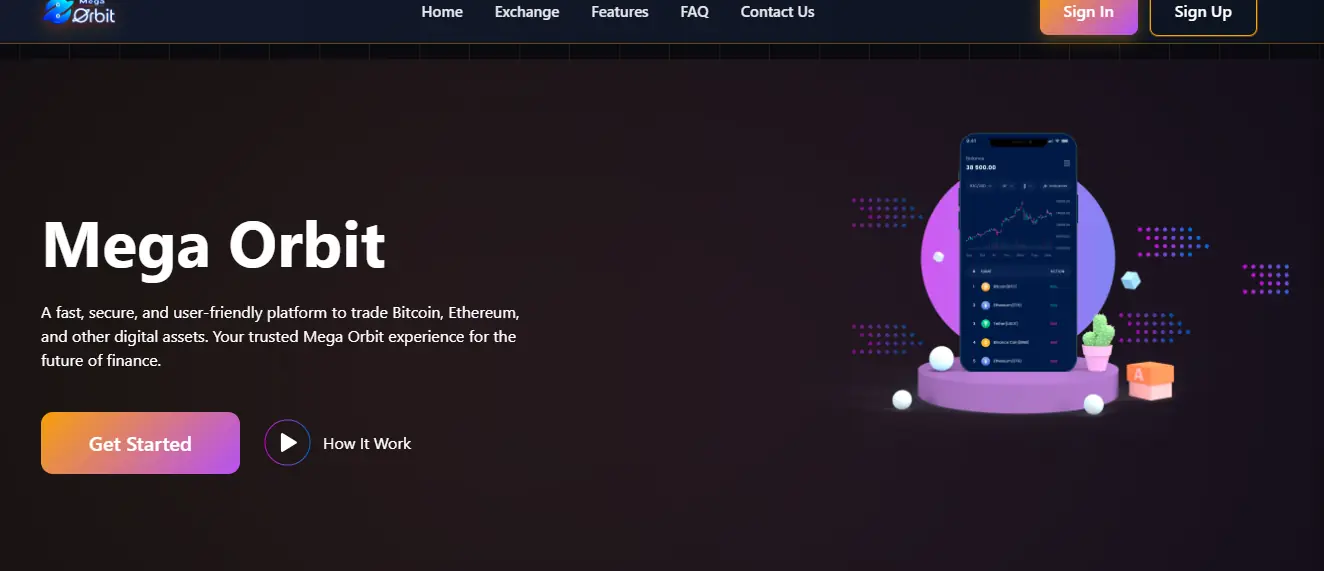Select Contact Us in the navigation

[x=777, y=12]
